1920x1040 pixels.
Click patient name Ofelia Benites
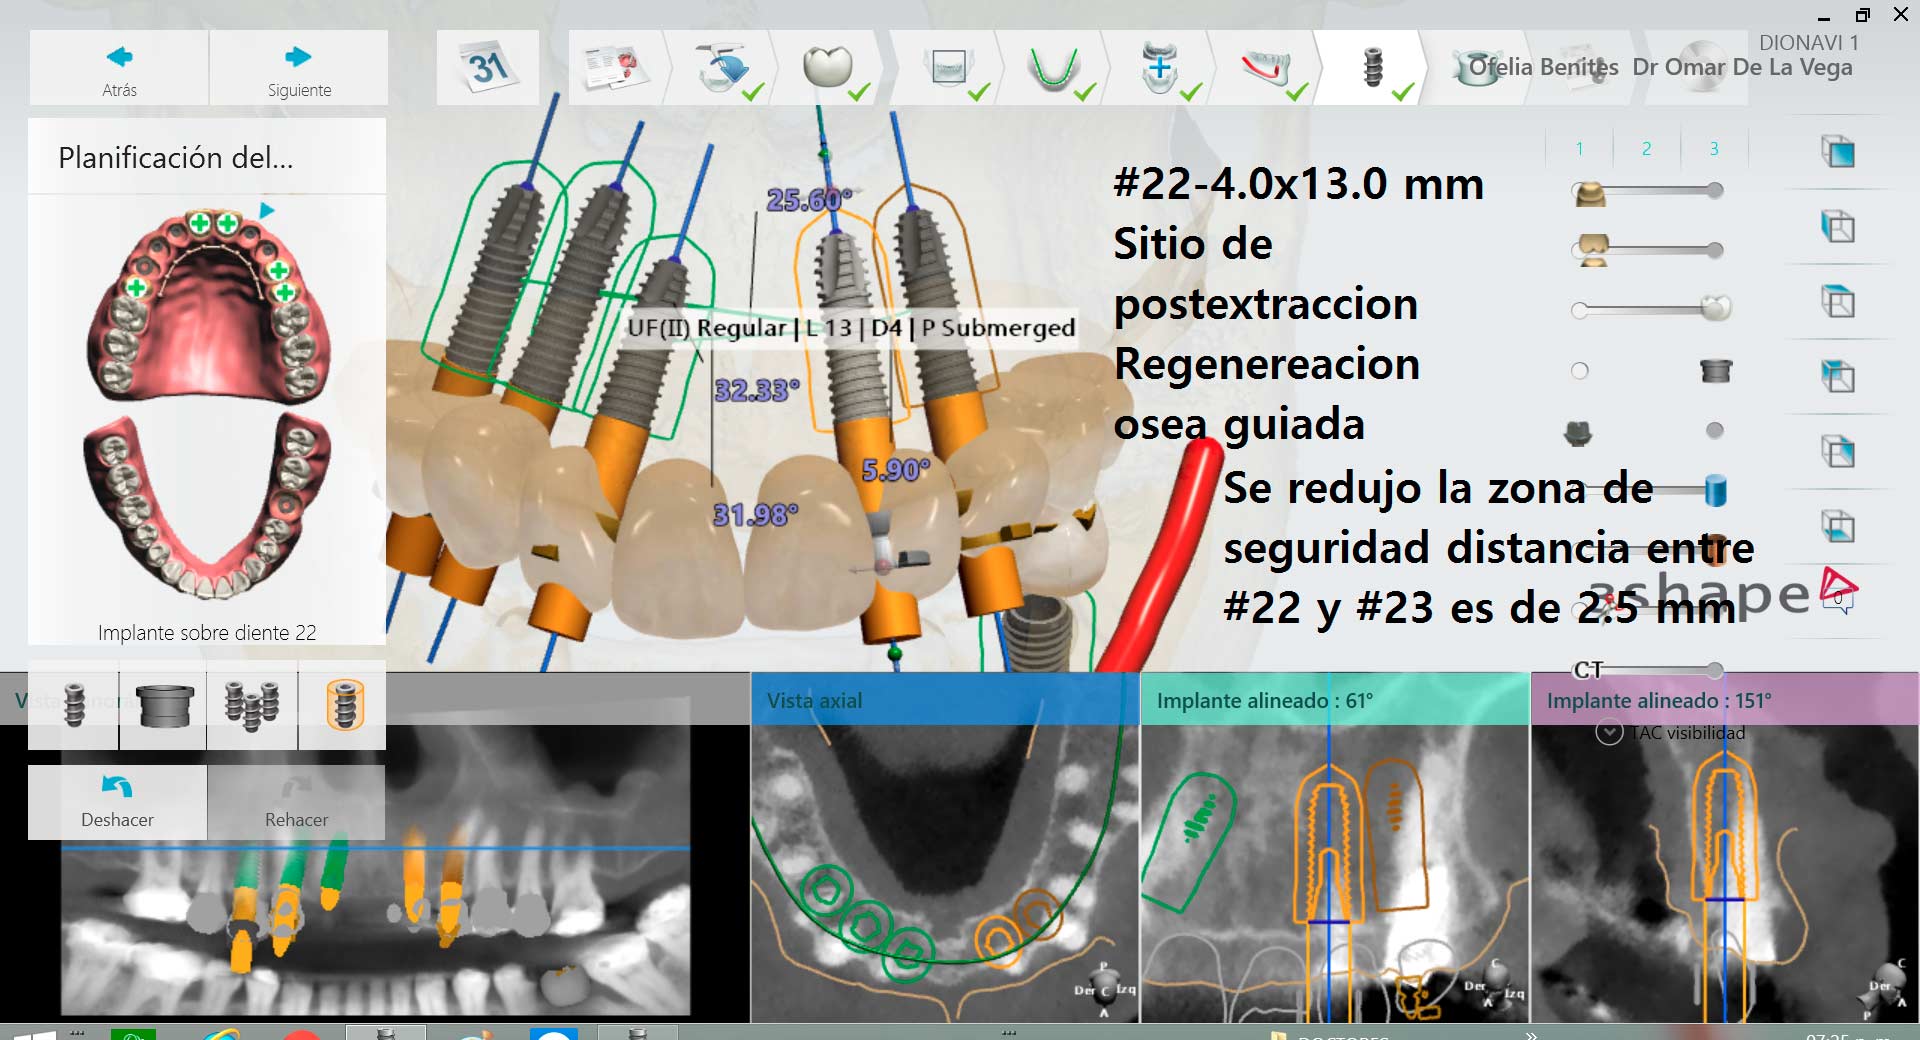coord(1543,67)
